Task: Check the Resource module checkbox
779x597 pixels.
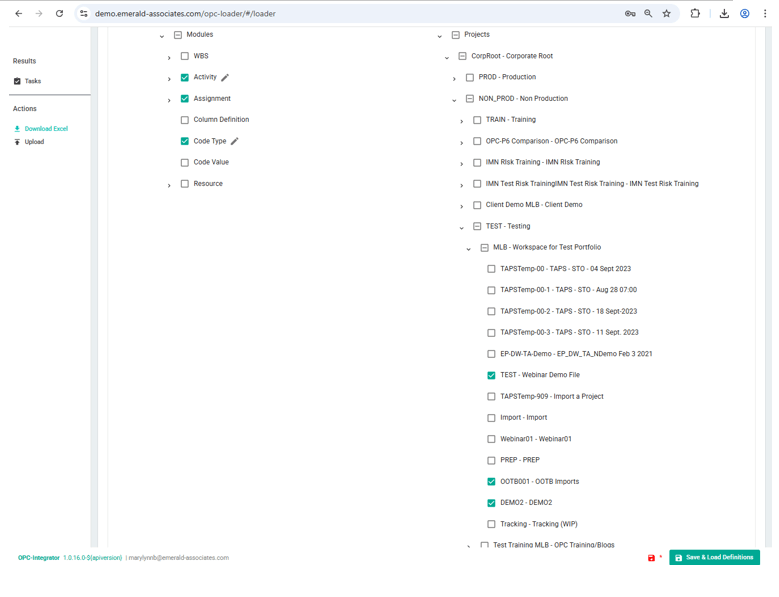Action: click(x=185, y=184)
